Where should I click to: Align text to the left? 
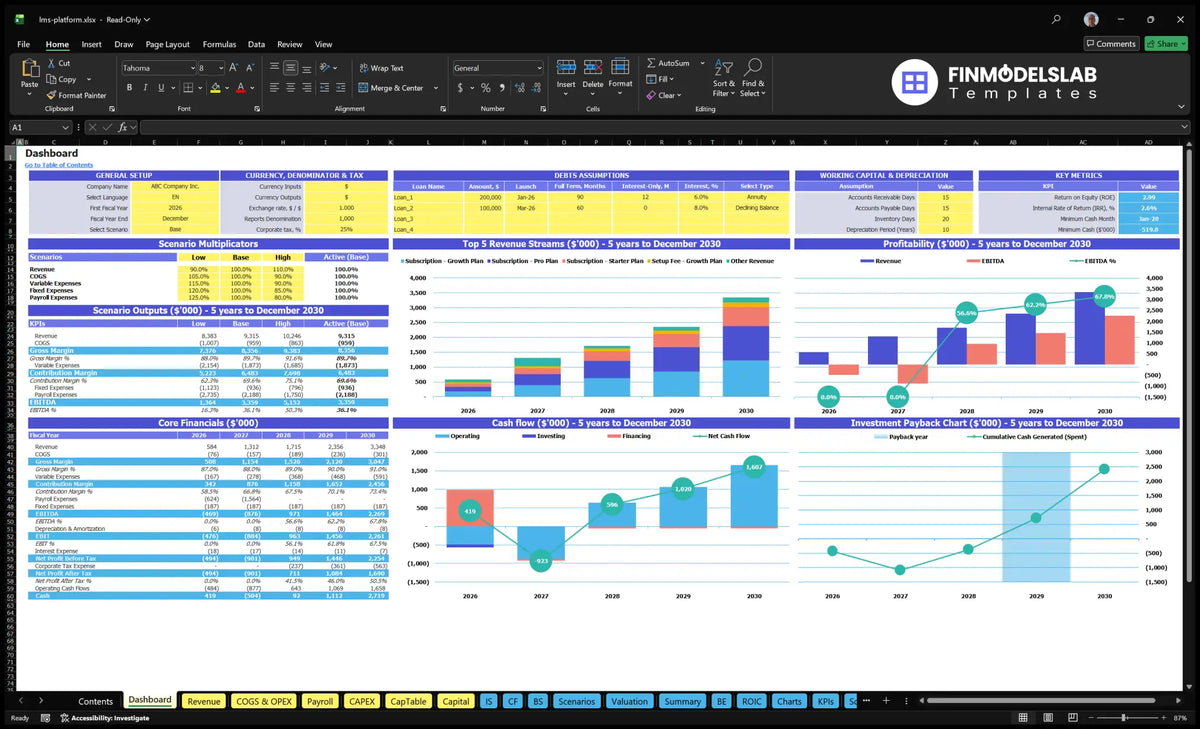pyautogui.click(x=274, y=88)
